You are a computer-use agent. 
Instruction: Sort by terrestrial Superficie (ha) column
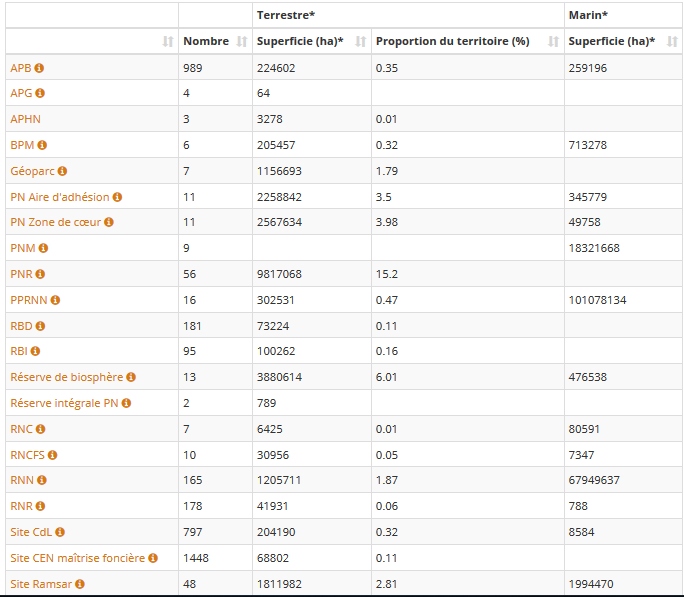(360, 42)
